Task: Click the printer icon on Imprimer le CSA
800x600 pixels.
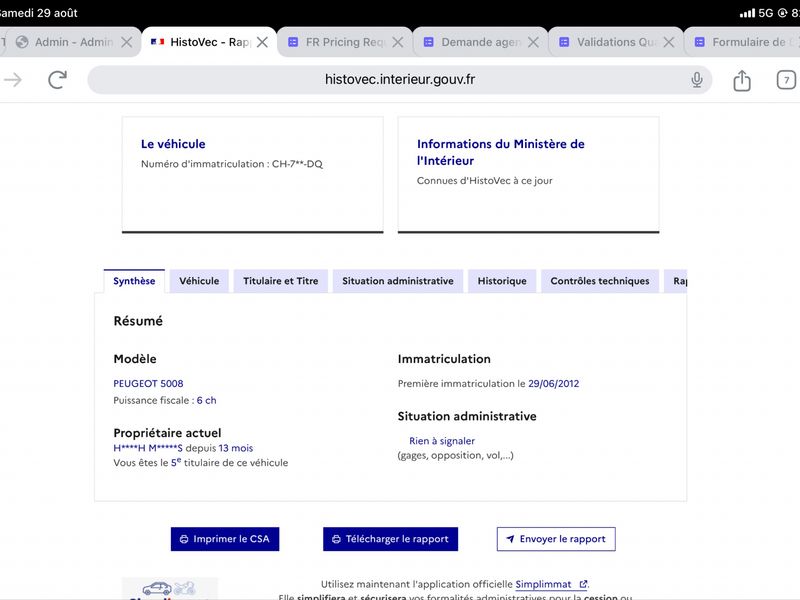Action: pos(184,539)
